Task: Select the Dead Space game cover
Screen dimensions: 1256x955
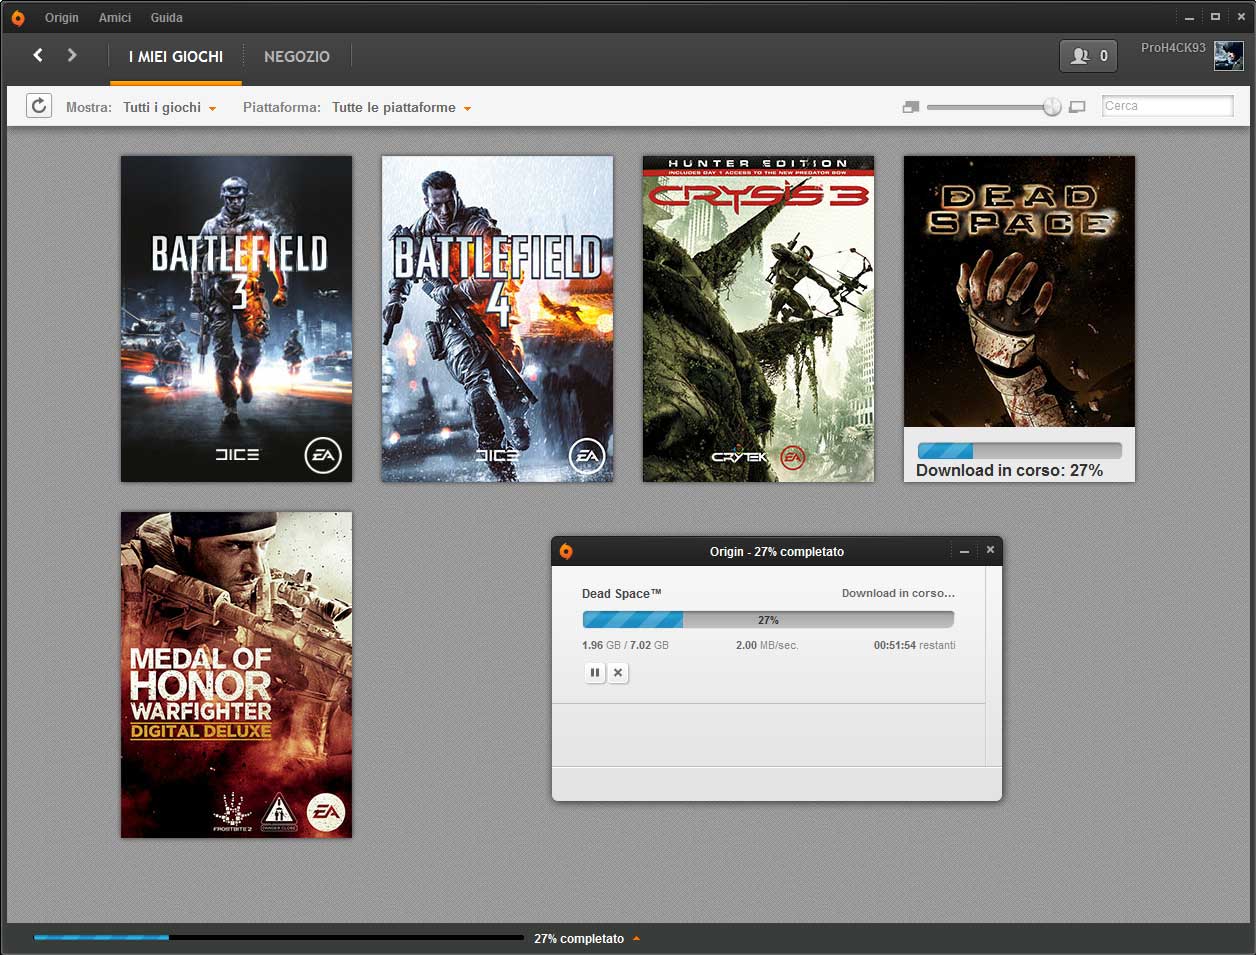Action: click(x=1019, y=292)
